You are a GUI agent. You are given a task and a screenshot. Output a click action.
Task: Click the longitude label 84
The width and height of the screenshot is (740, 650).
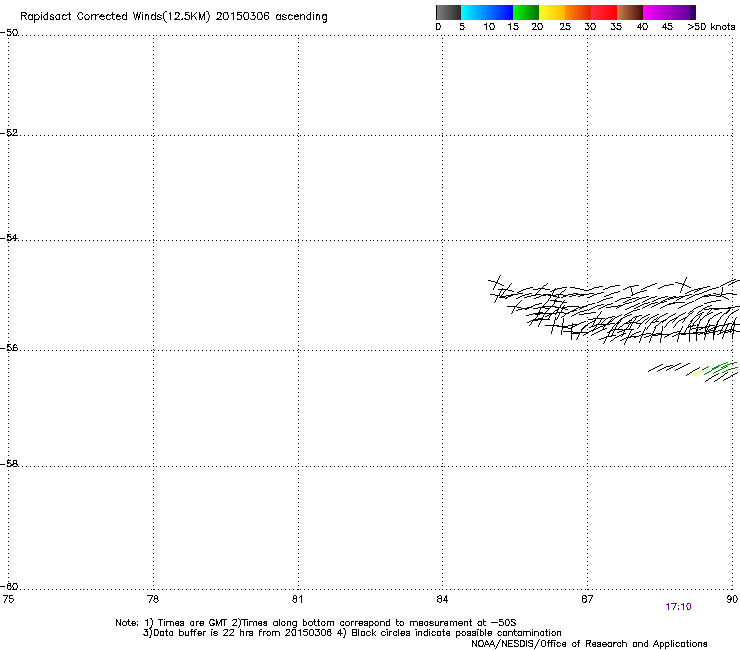[442, 599]
